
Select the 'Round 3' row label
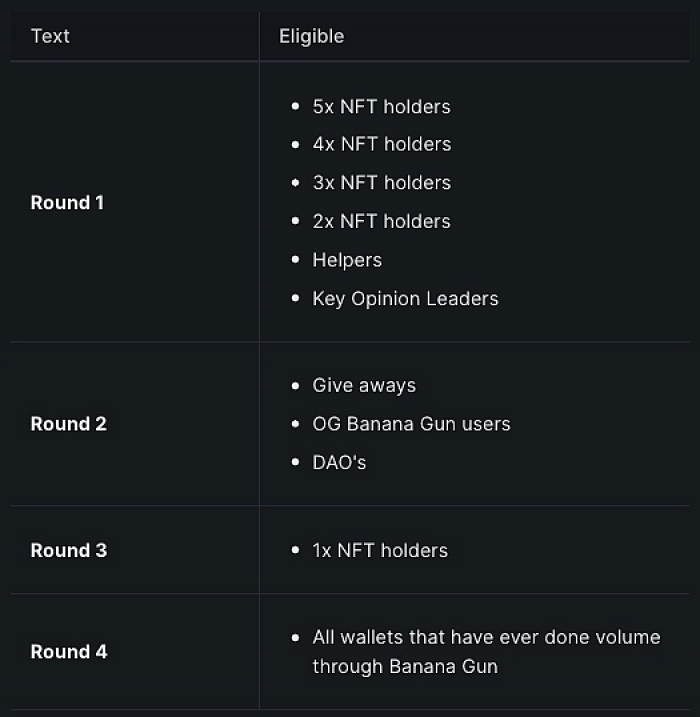[69, 550]
